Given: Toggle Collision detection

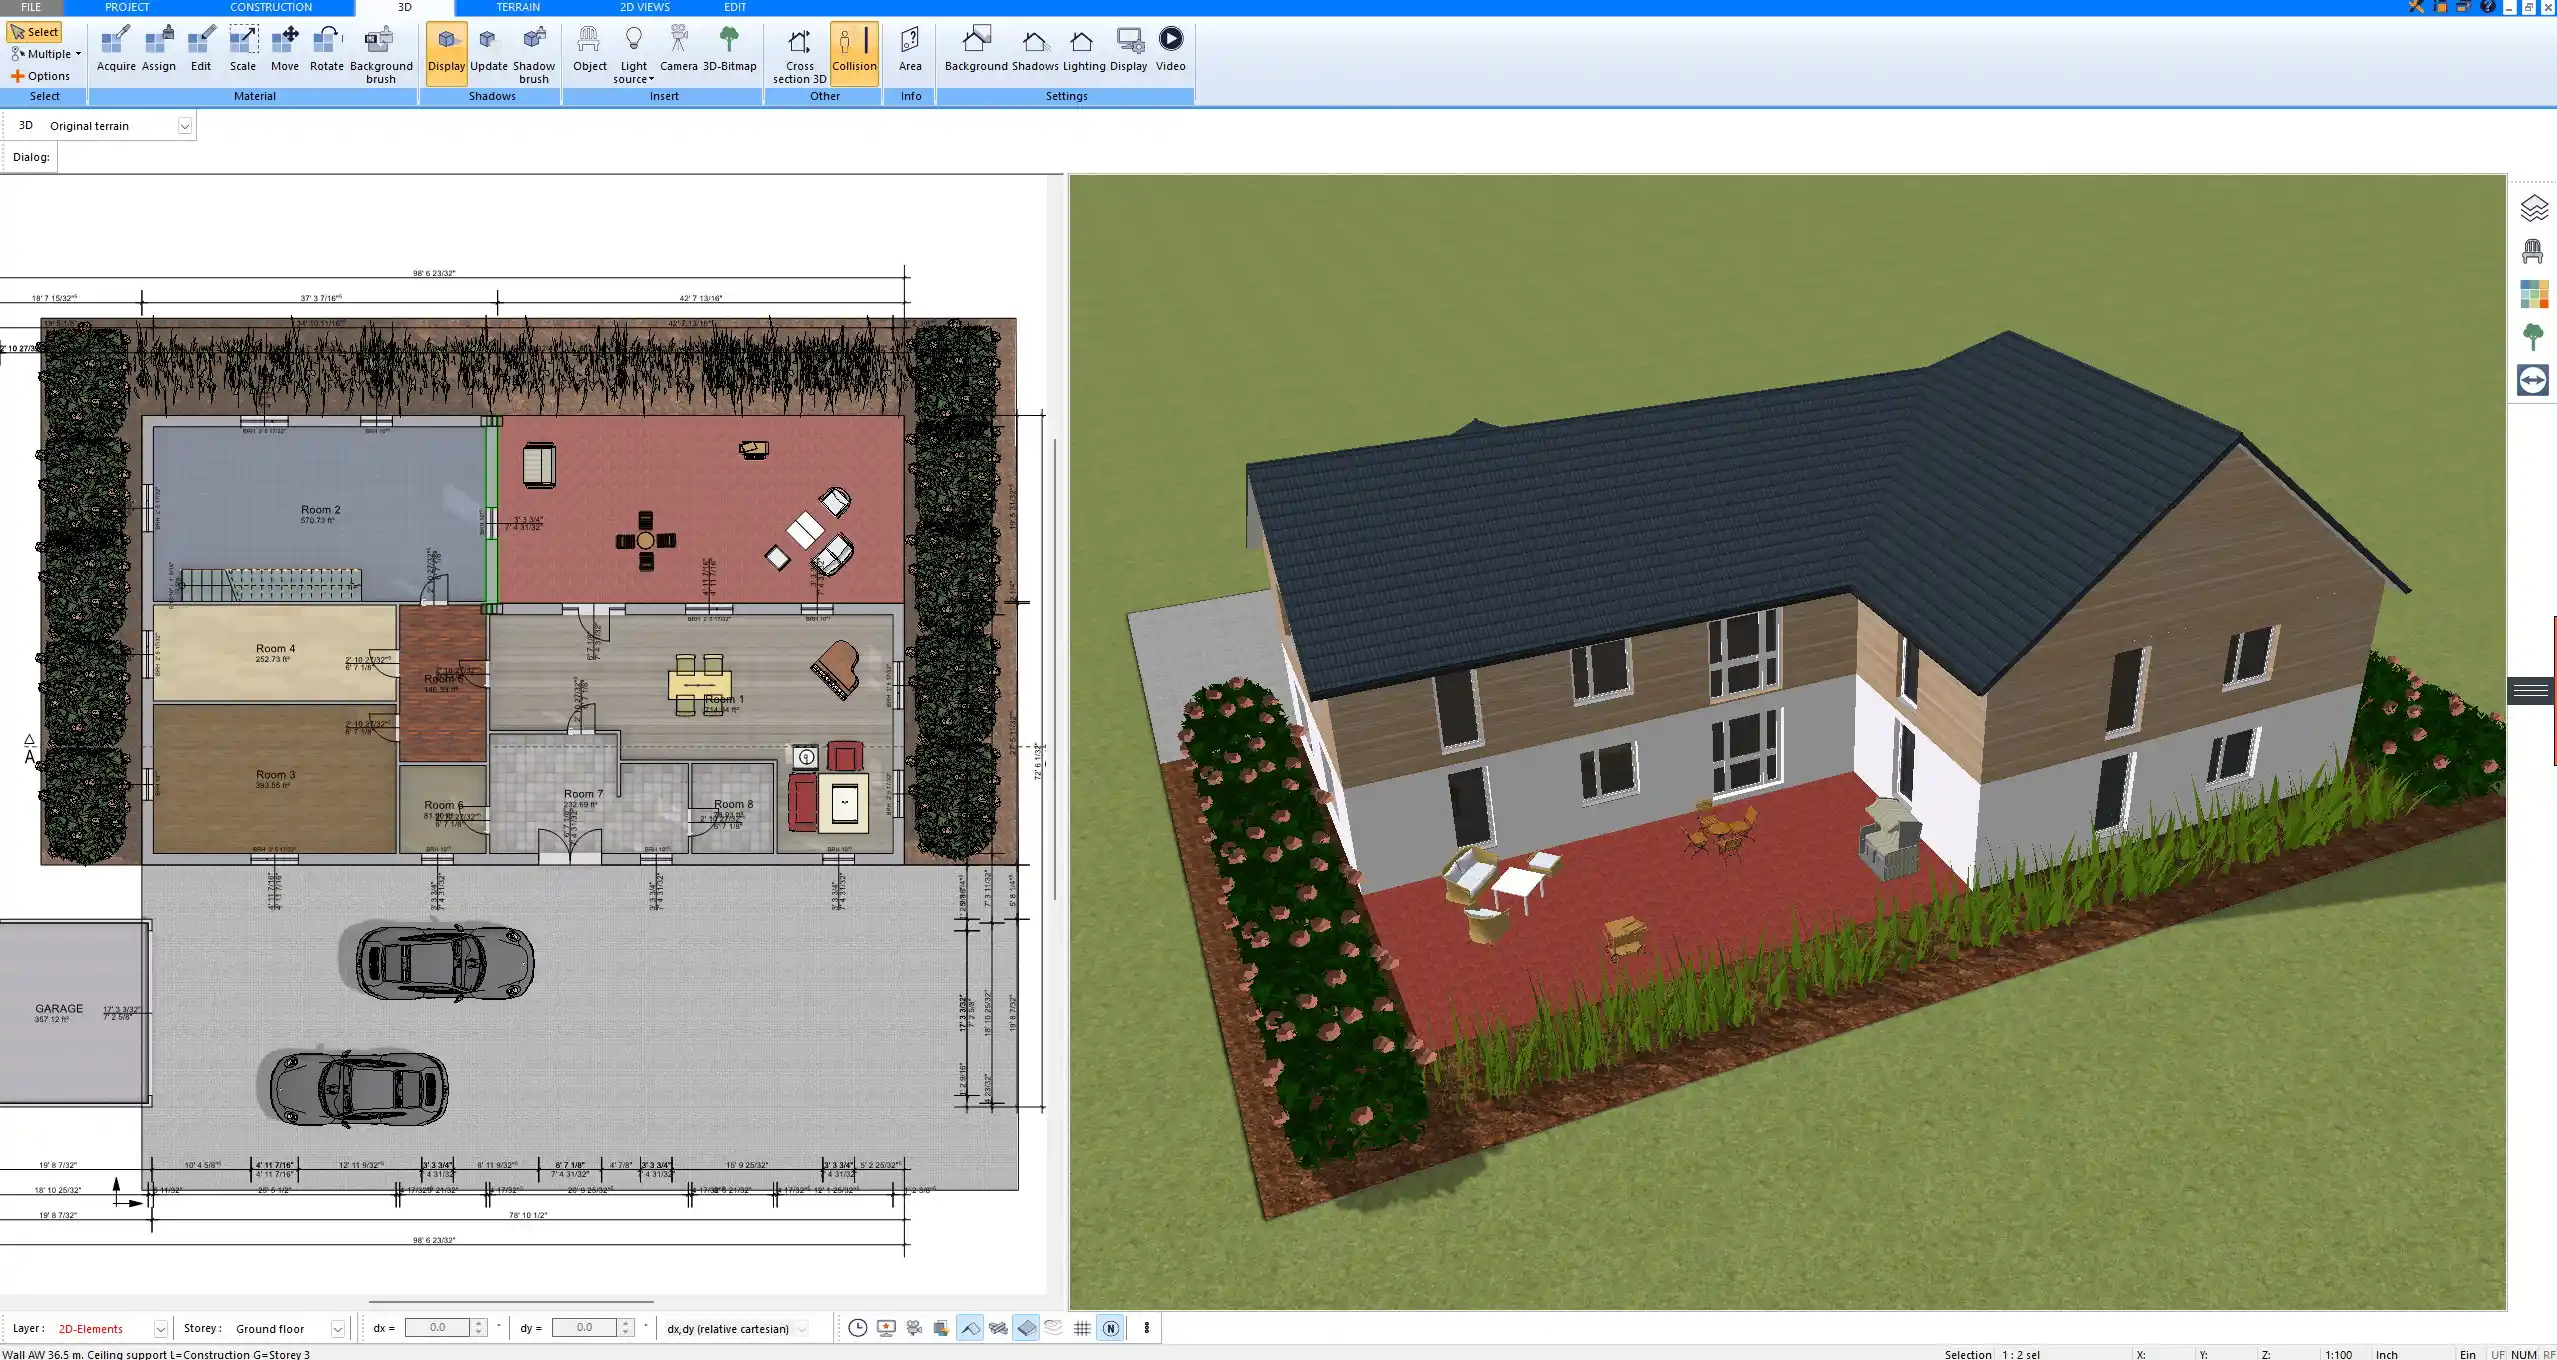Looking at the screenshot, I should pos(854,52).
